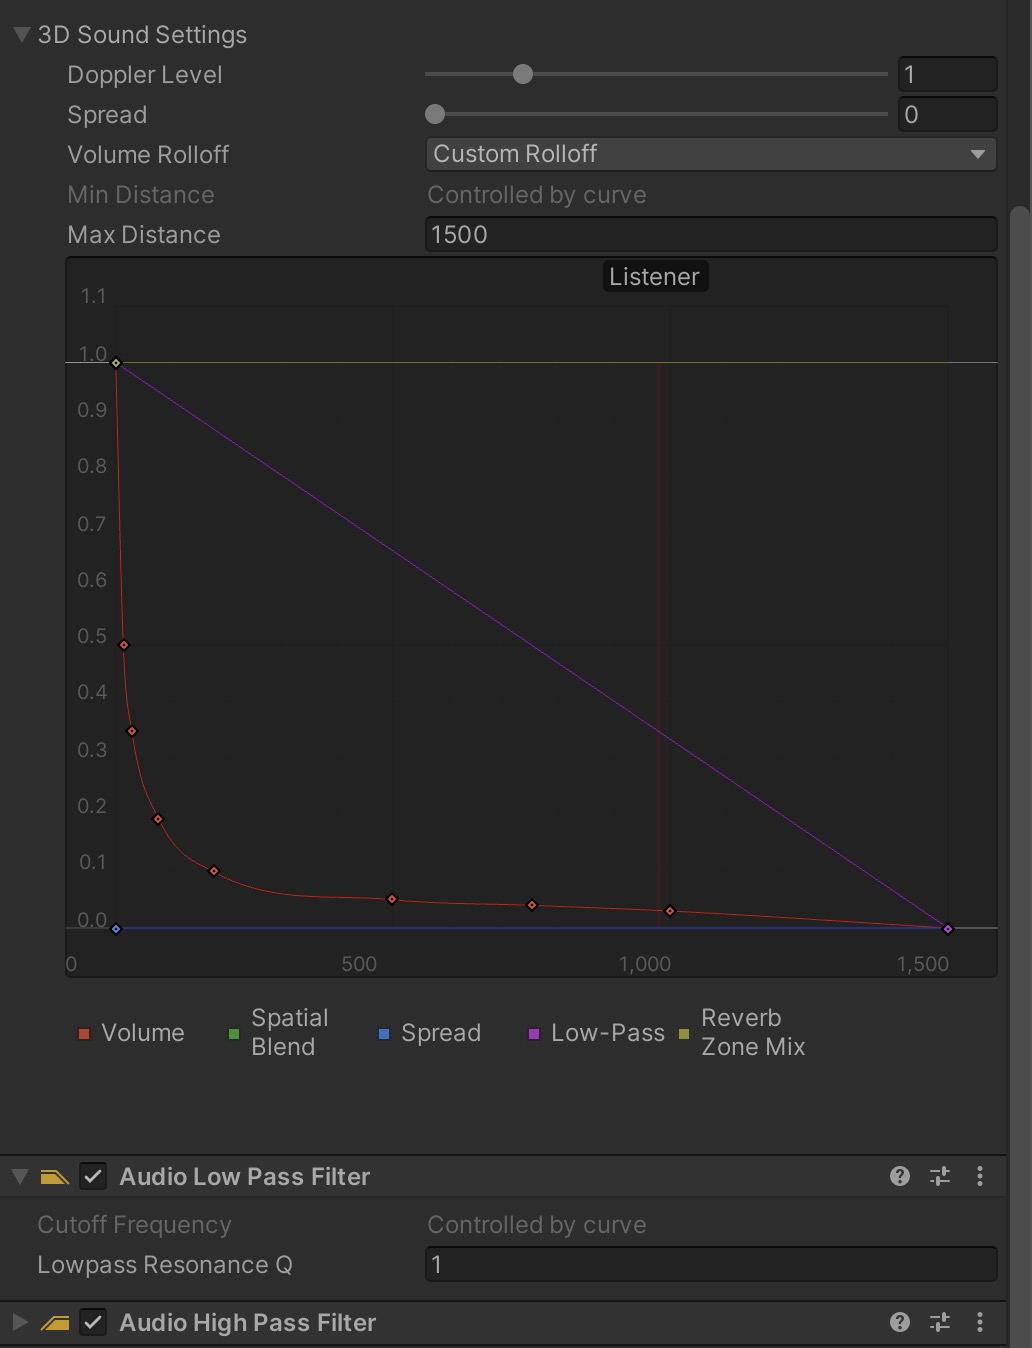The image size is (1032, 1348).
Task: Click the Listener marker label
Action: point(655,276)
